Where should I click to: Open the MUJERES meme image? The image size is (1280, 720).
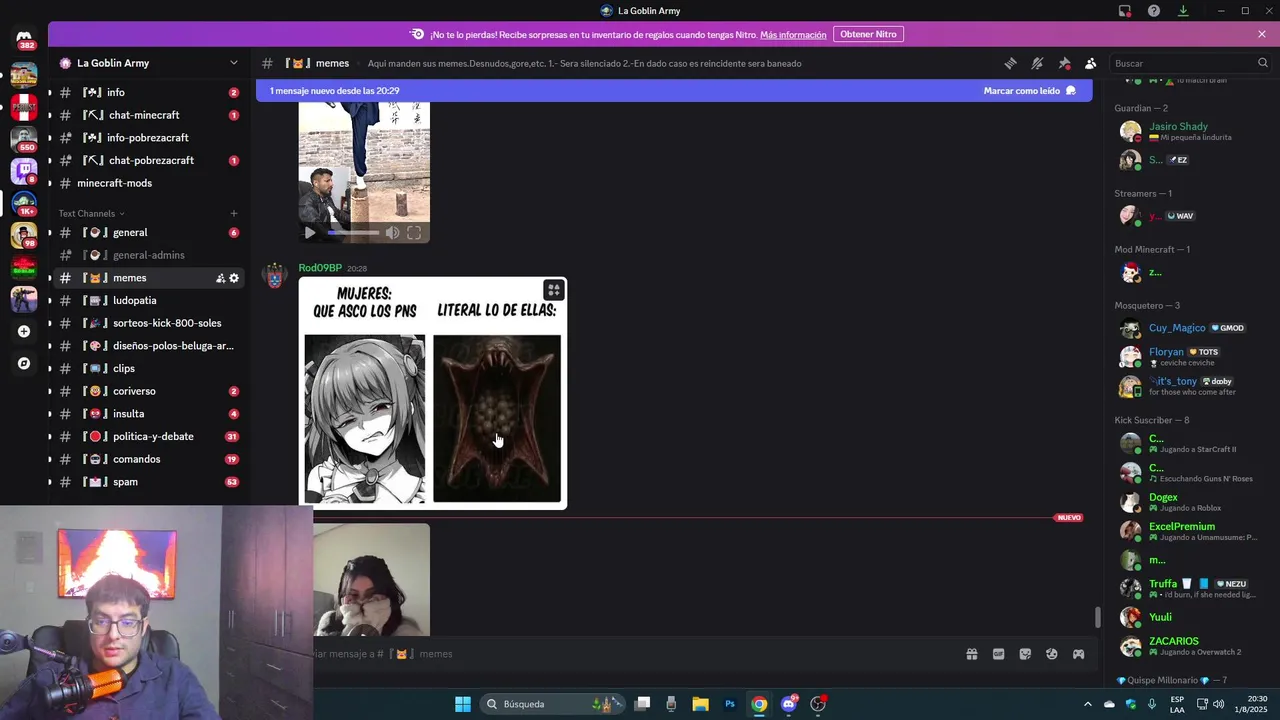click(433, 393)
